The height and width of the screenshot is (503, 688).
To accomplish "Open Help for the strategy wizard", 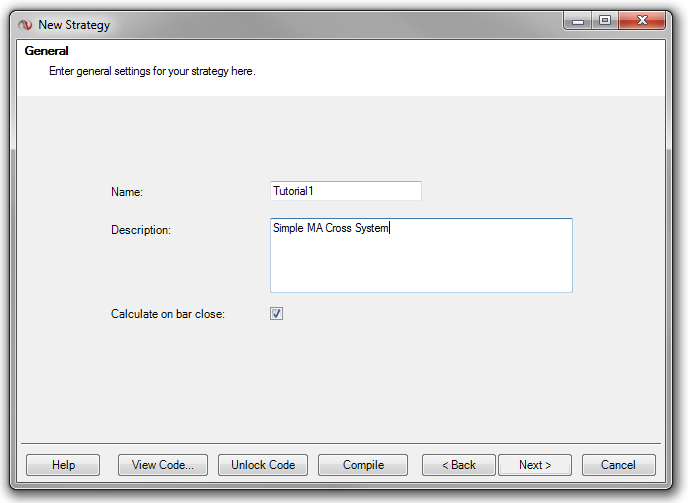I will [63, 465].
